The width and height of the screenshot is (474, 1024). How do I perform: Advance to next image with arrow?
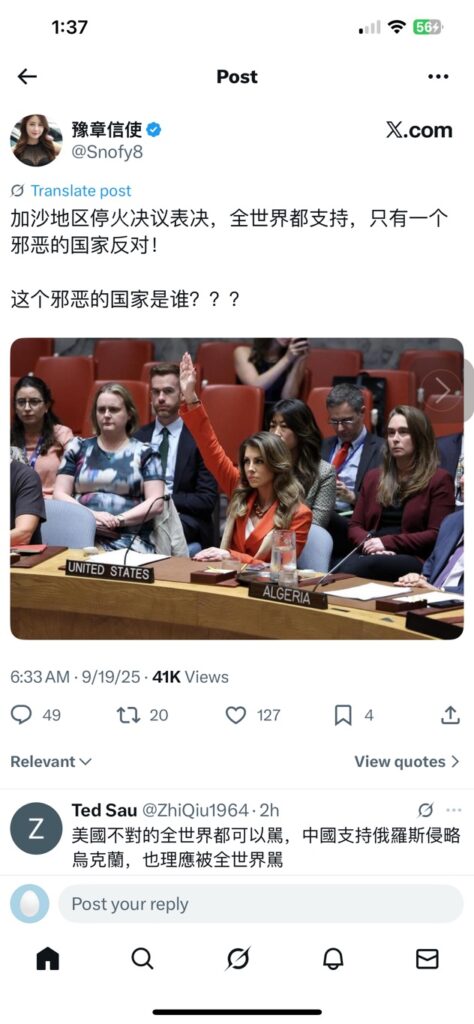coord(443,391)
